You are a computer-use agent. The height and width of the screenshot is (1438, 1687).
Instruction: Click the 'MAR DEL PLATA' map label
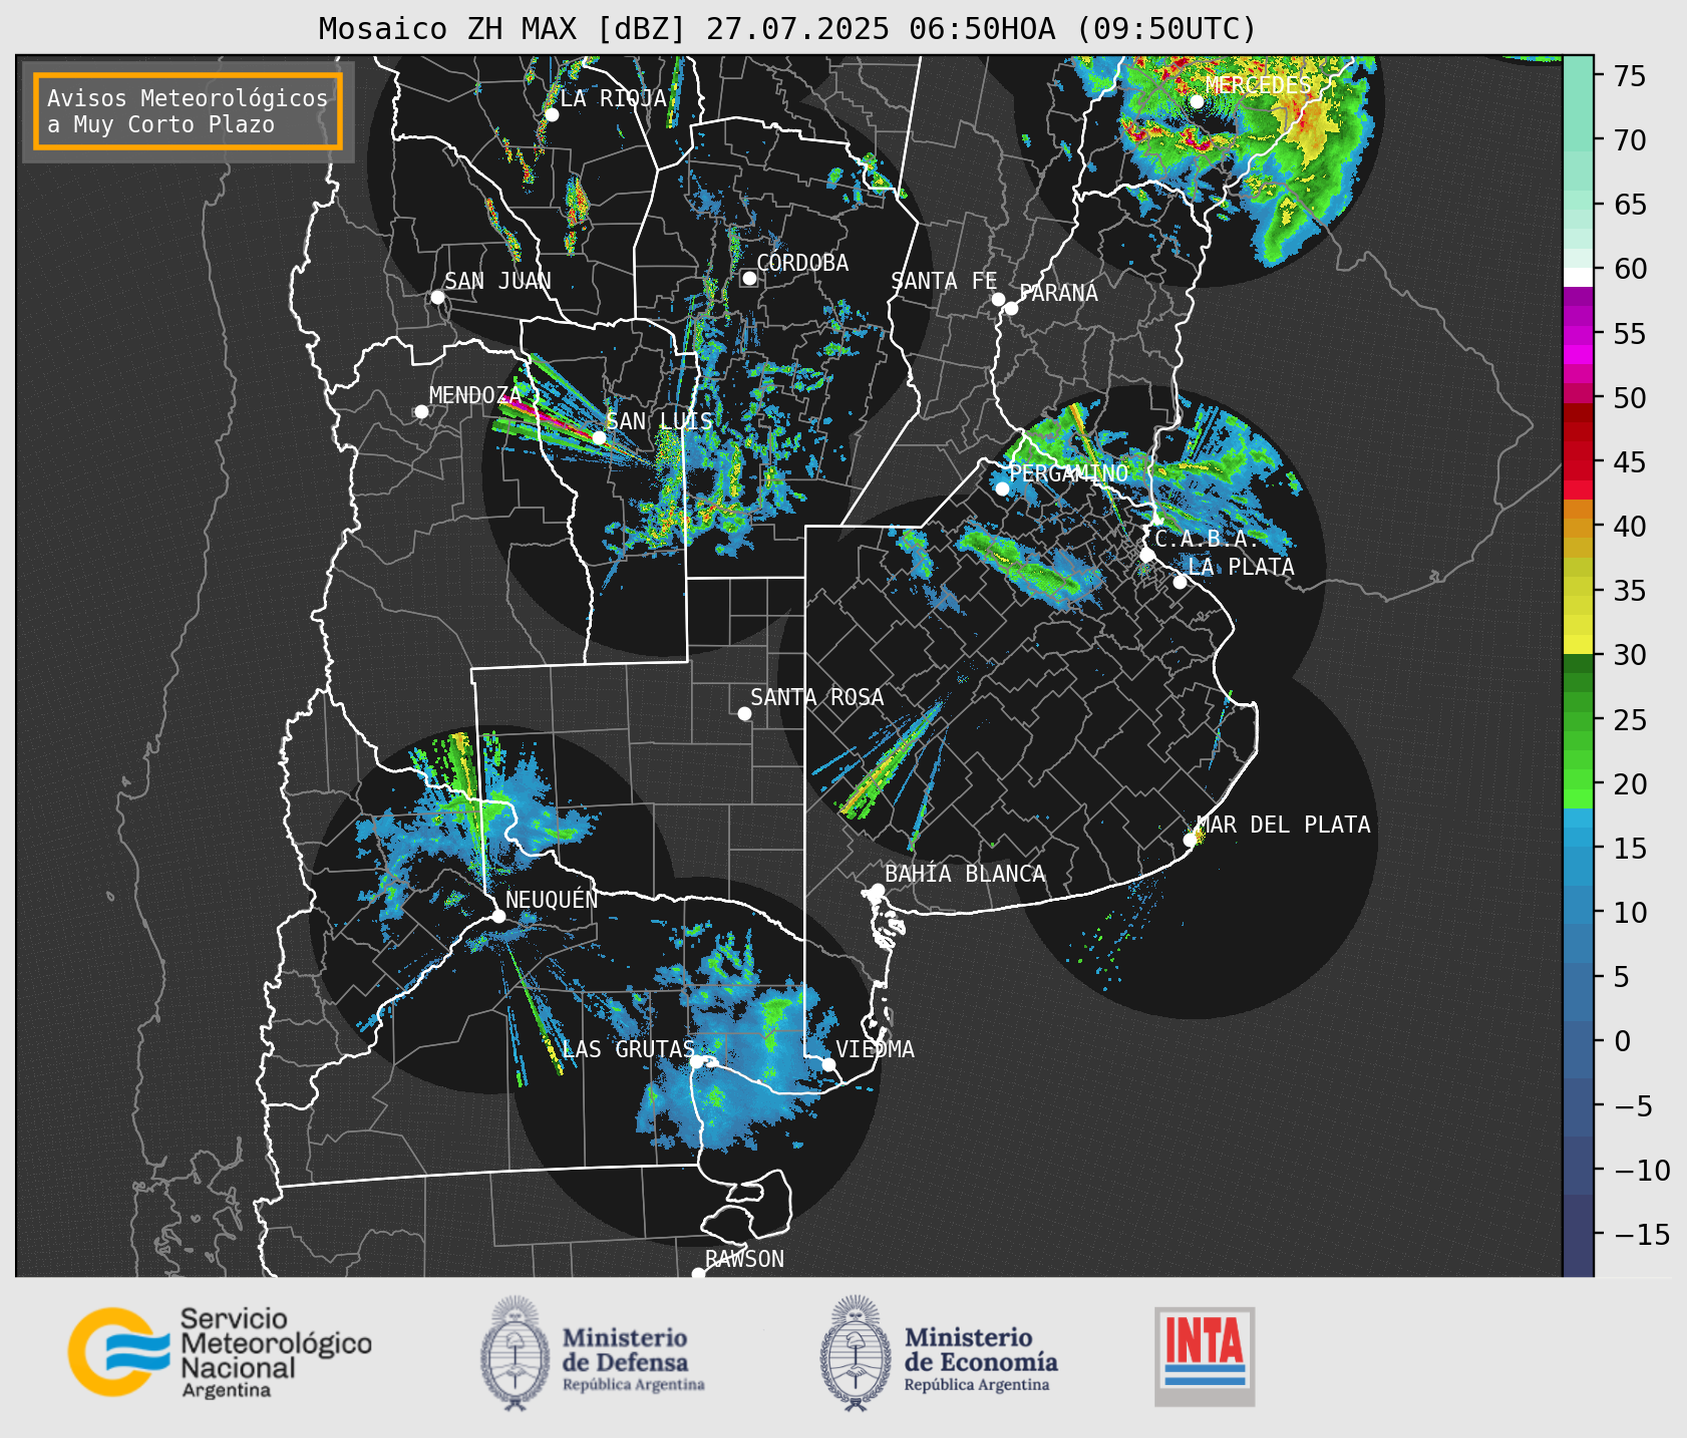coord(1284,825)
